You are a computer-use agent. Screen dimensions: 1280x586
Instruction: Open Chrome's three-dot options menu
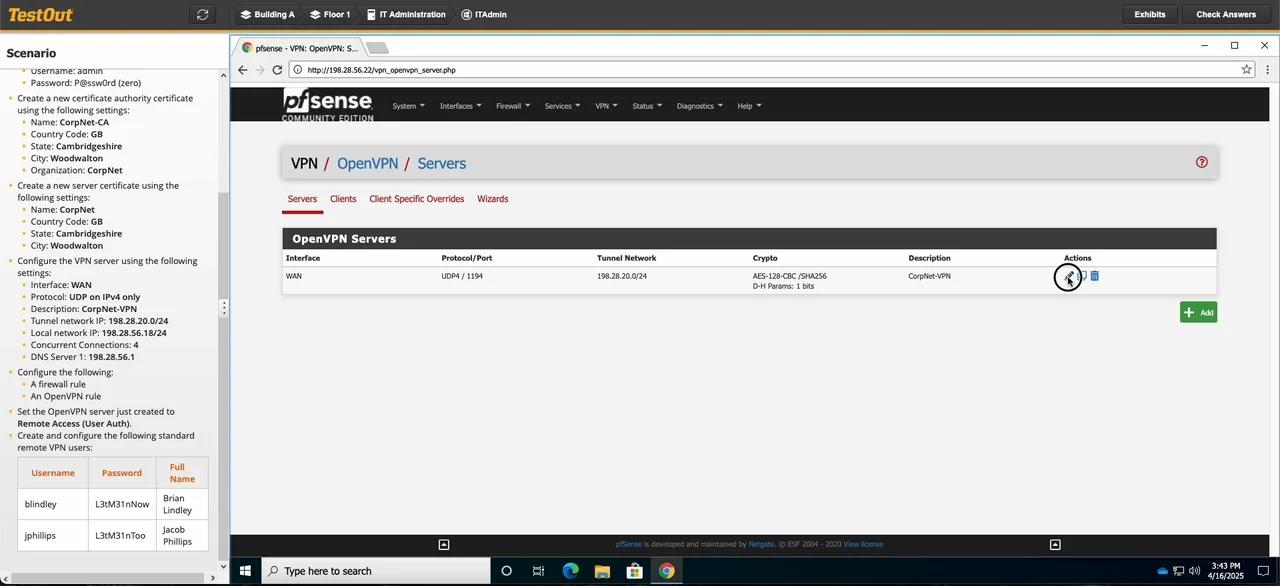(x=1267, y=70)
